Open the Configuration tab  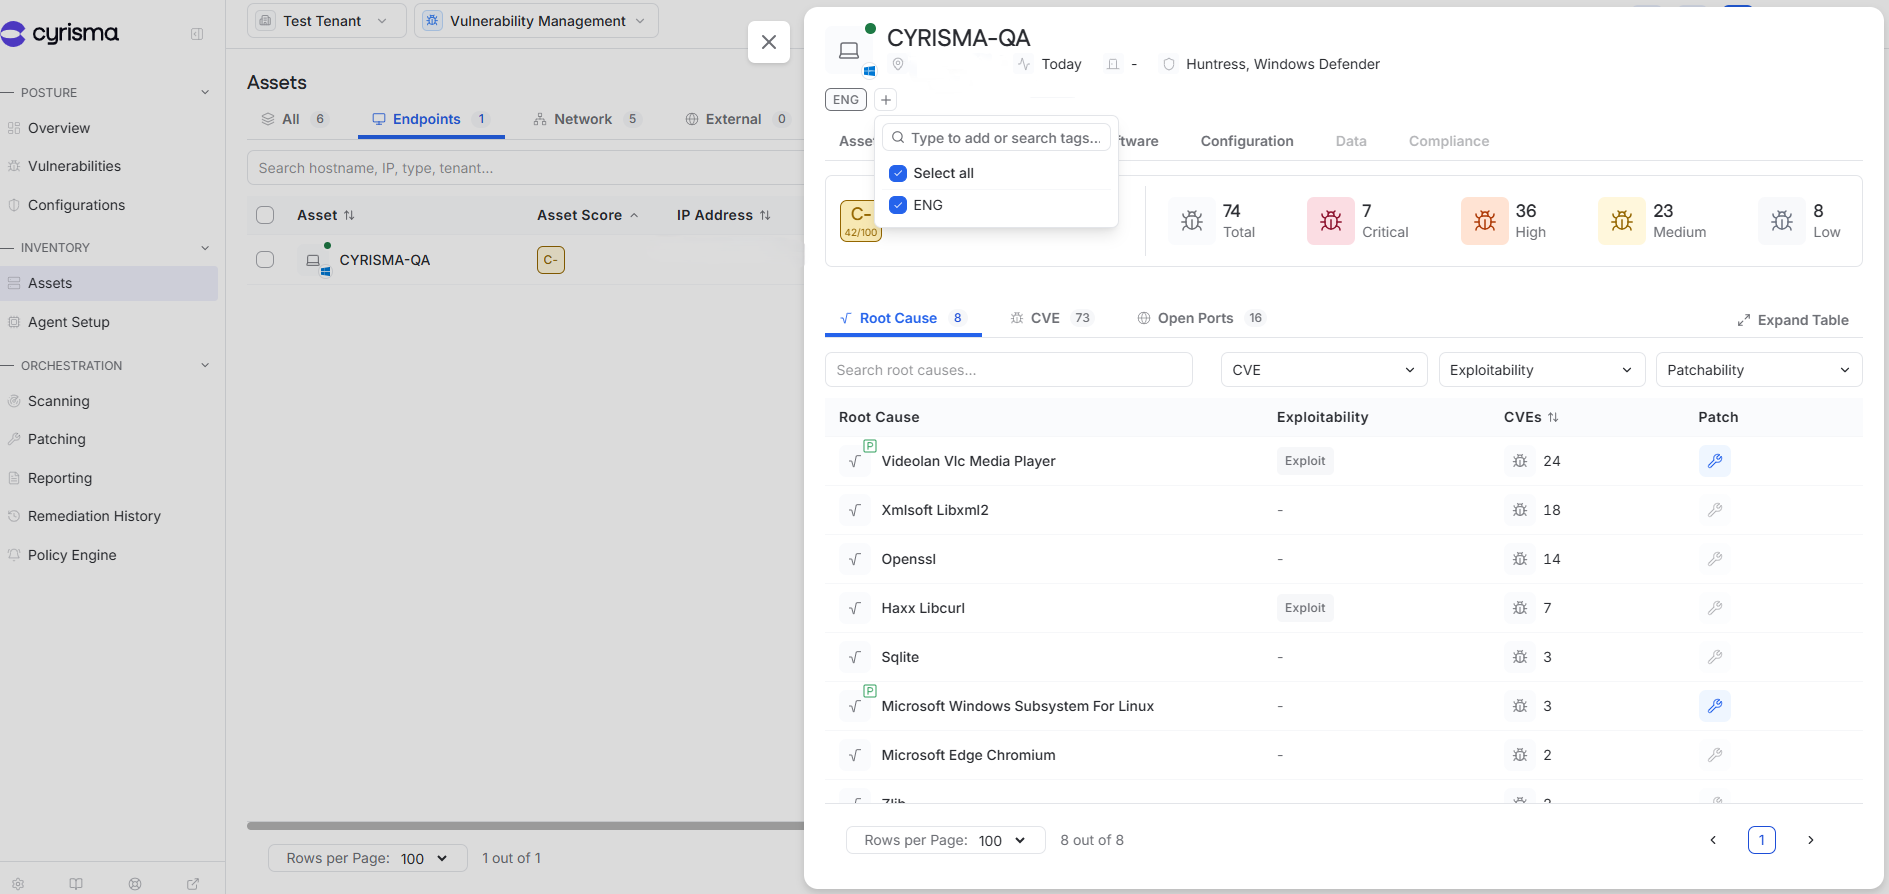pos(1247,141)
